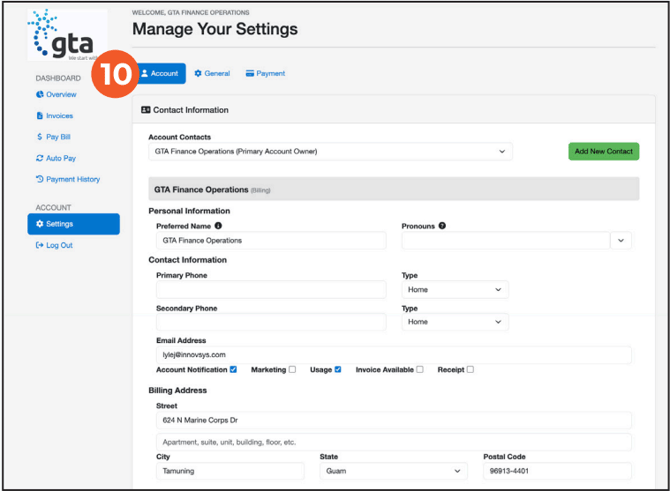The width and height of the screenshot is (670, 491).
Task: Click the Preferred Name field
Action: pos(271,241)
